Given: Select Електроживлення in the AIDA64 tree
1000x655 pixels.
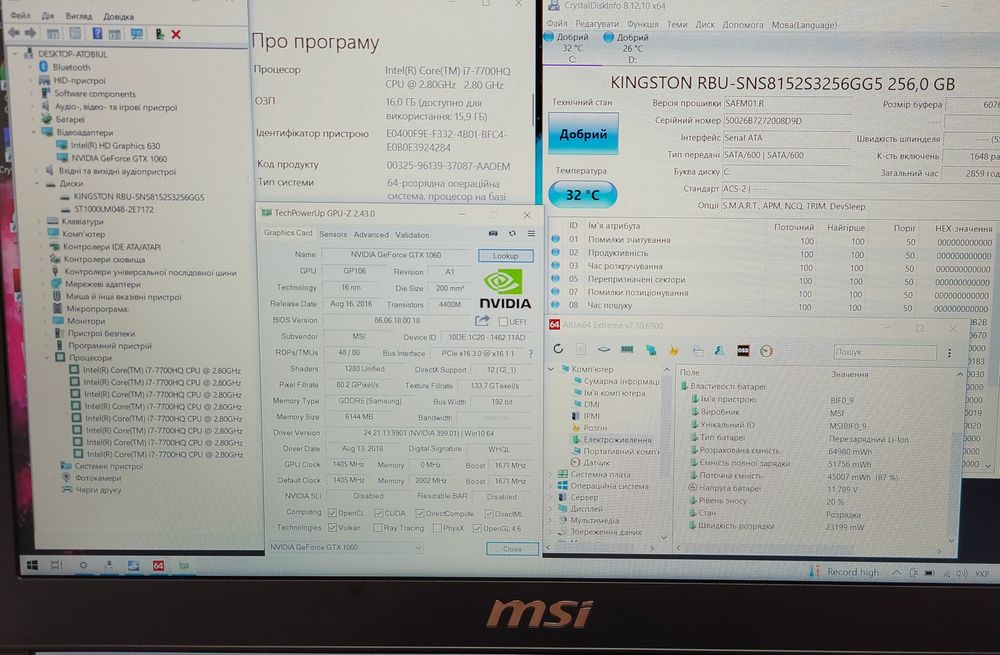Looking at the screenshot, I should [x=617, y=439].
